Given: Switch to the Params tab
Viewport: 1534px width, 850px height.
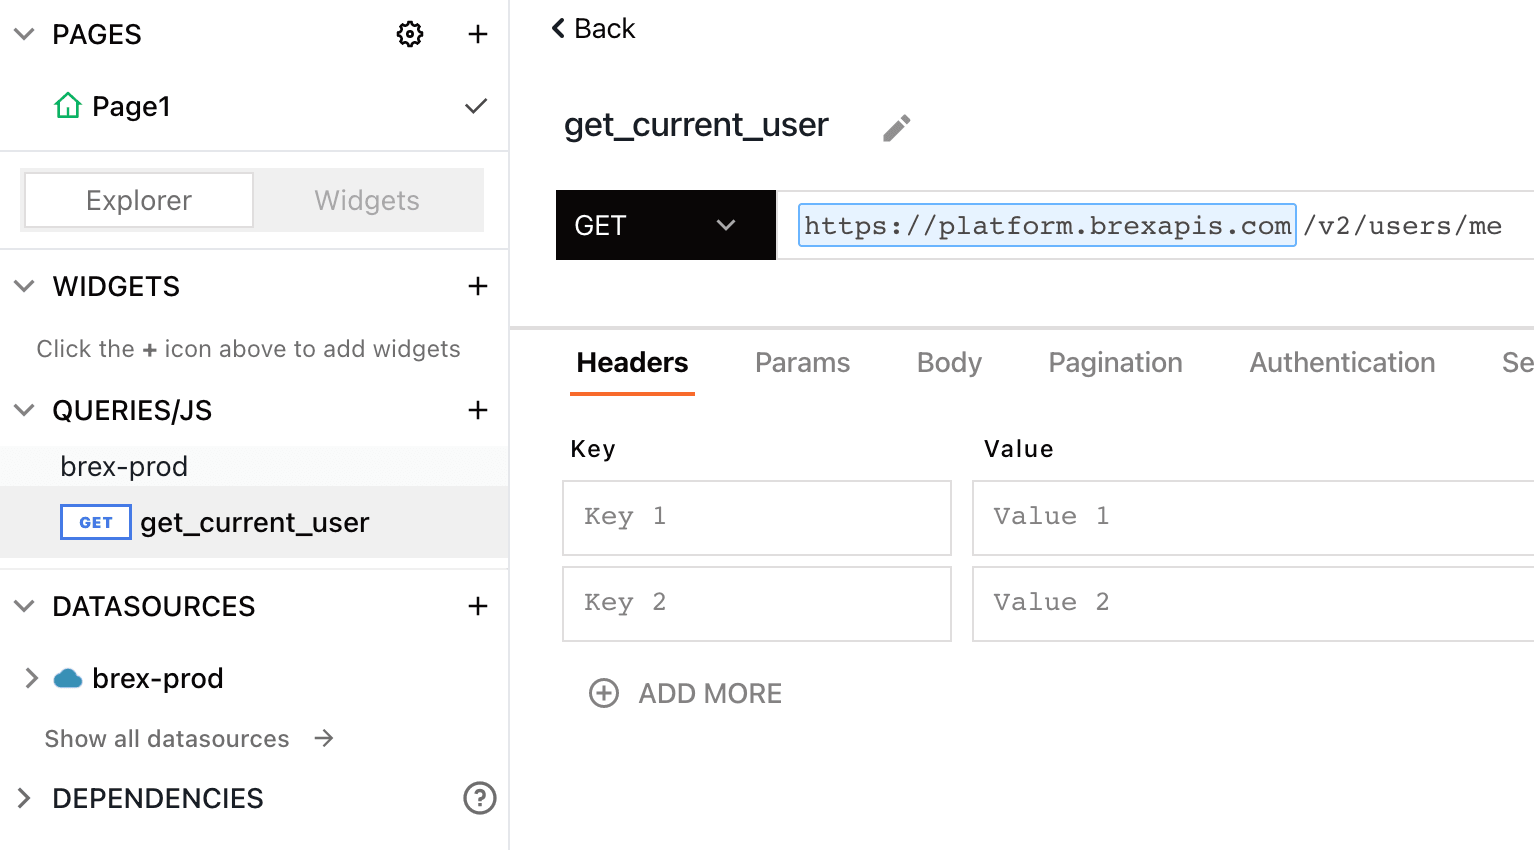Looking at the screenshot, I should click(x=802, y=362).
